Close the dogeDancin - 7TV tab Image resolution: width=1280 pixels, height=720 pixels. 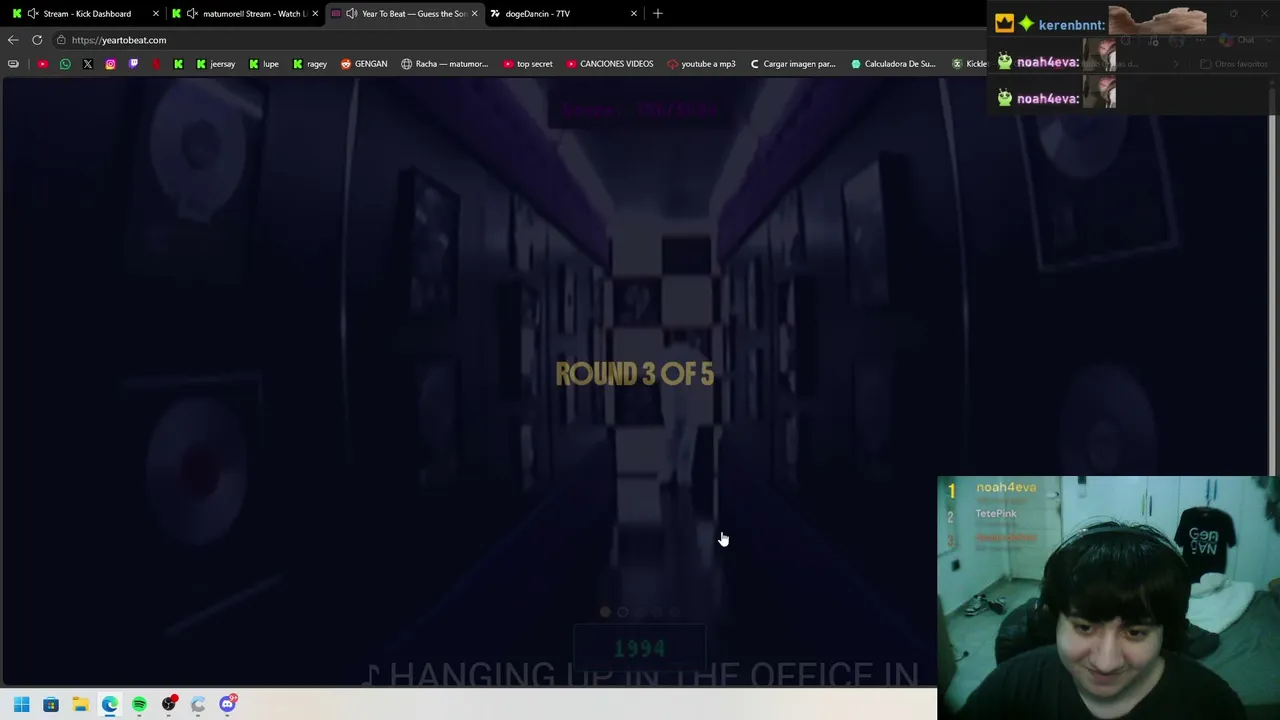pos(633,14)
